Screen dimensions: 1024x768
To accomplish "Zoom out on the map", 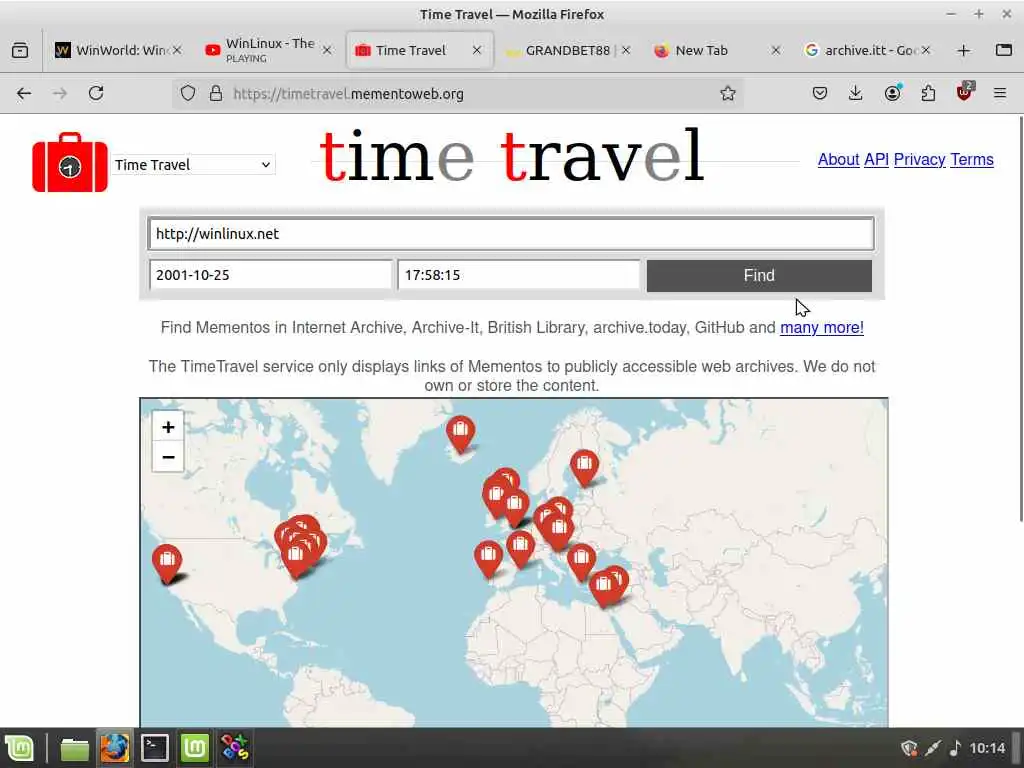I will [x=168, y=457].
